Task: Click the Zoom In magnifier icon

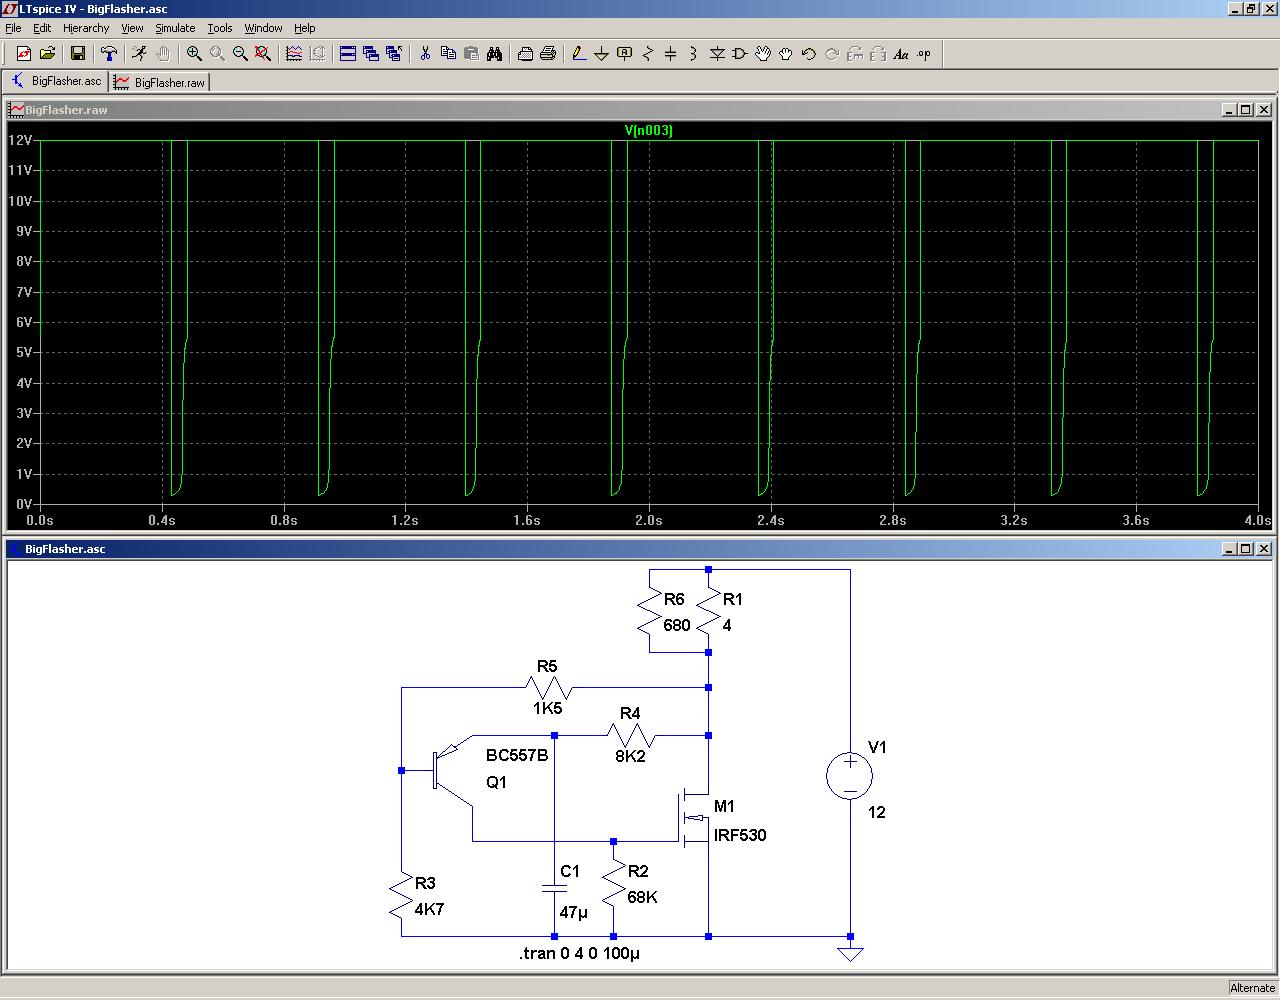Action: (194, 54)
